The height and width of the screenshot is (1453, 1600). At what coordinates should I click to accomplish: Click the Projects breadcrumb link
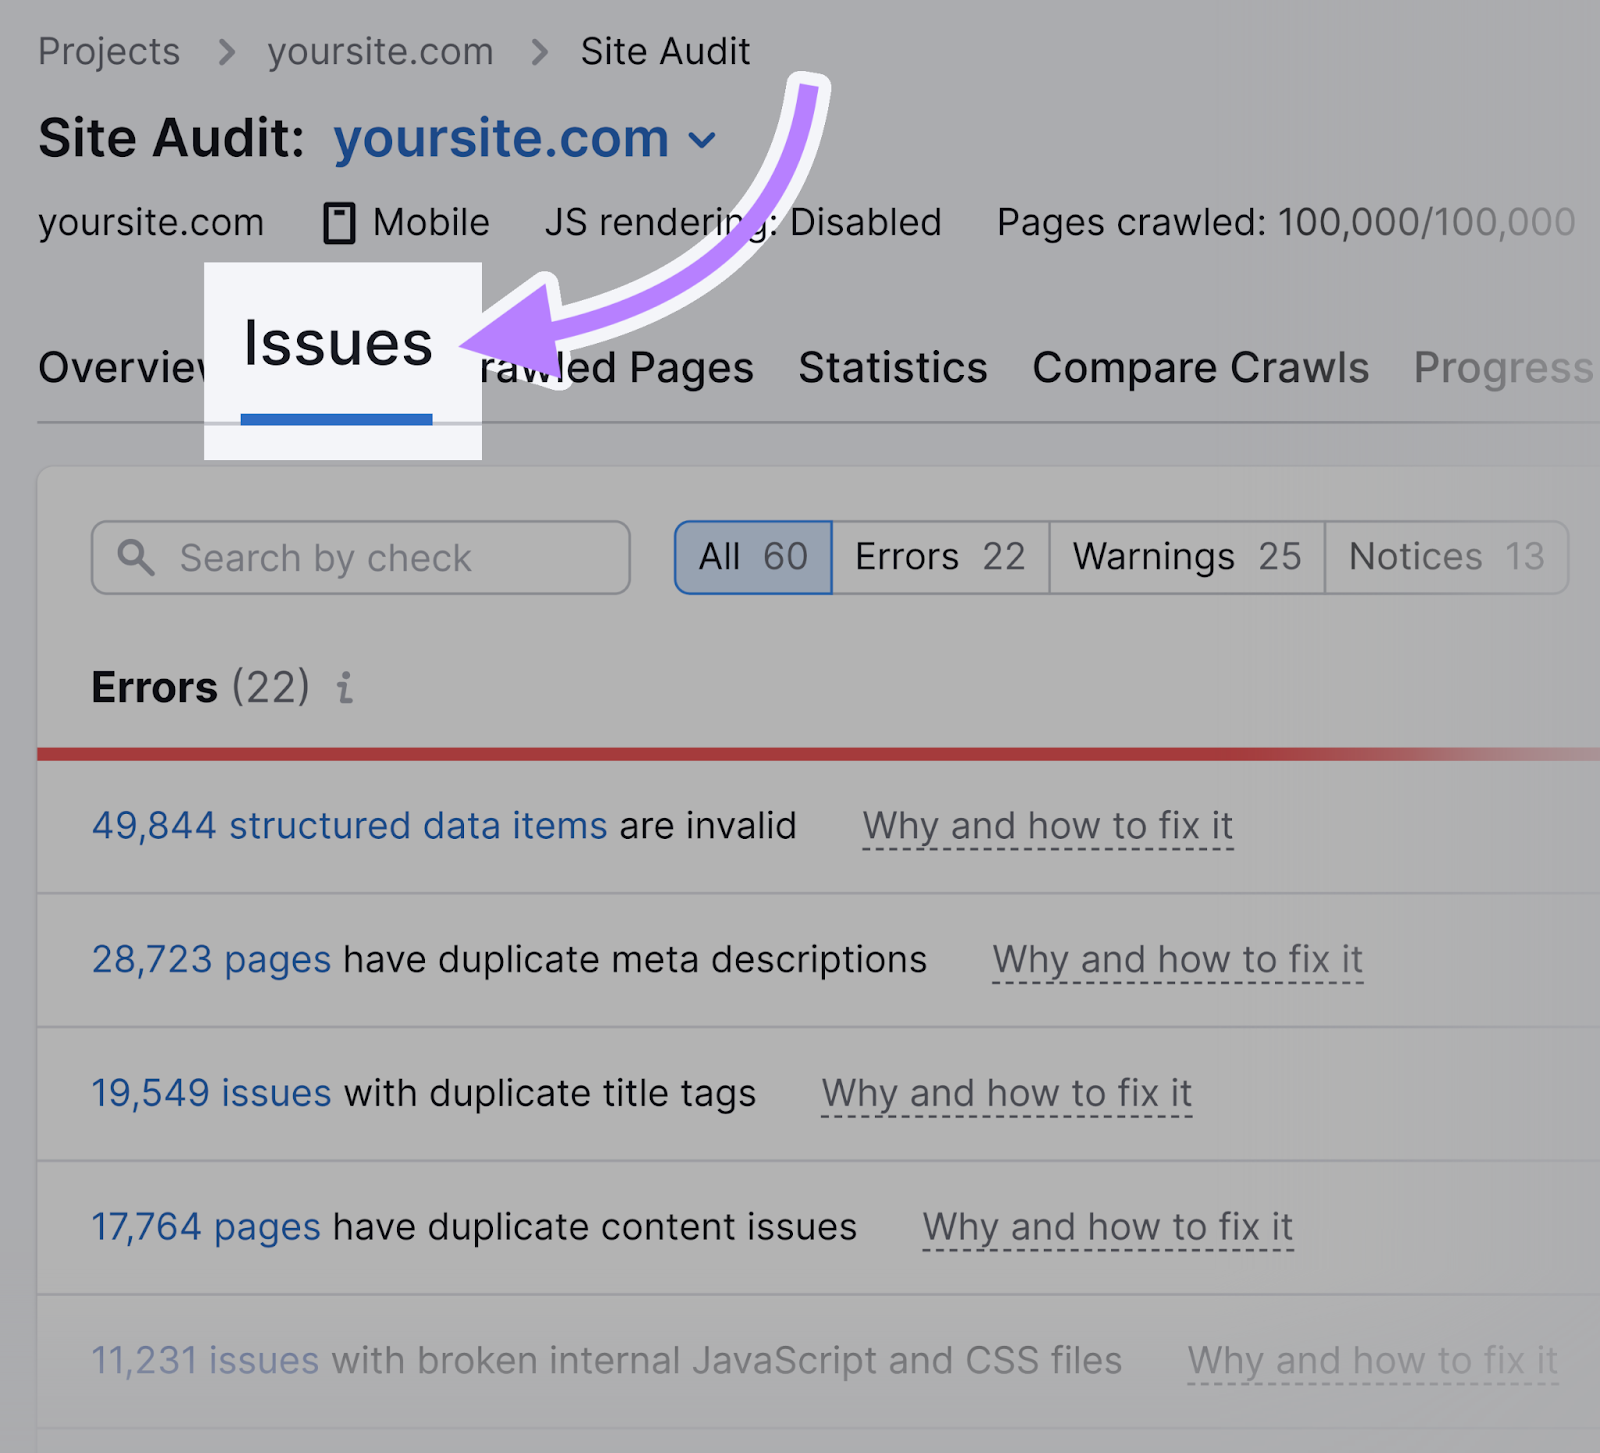point(109,51)
